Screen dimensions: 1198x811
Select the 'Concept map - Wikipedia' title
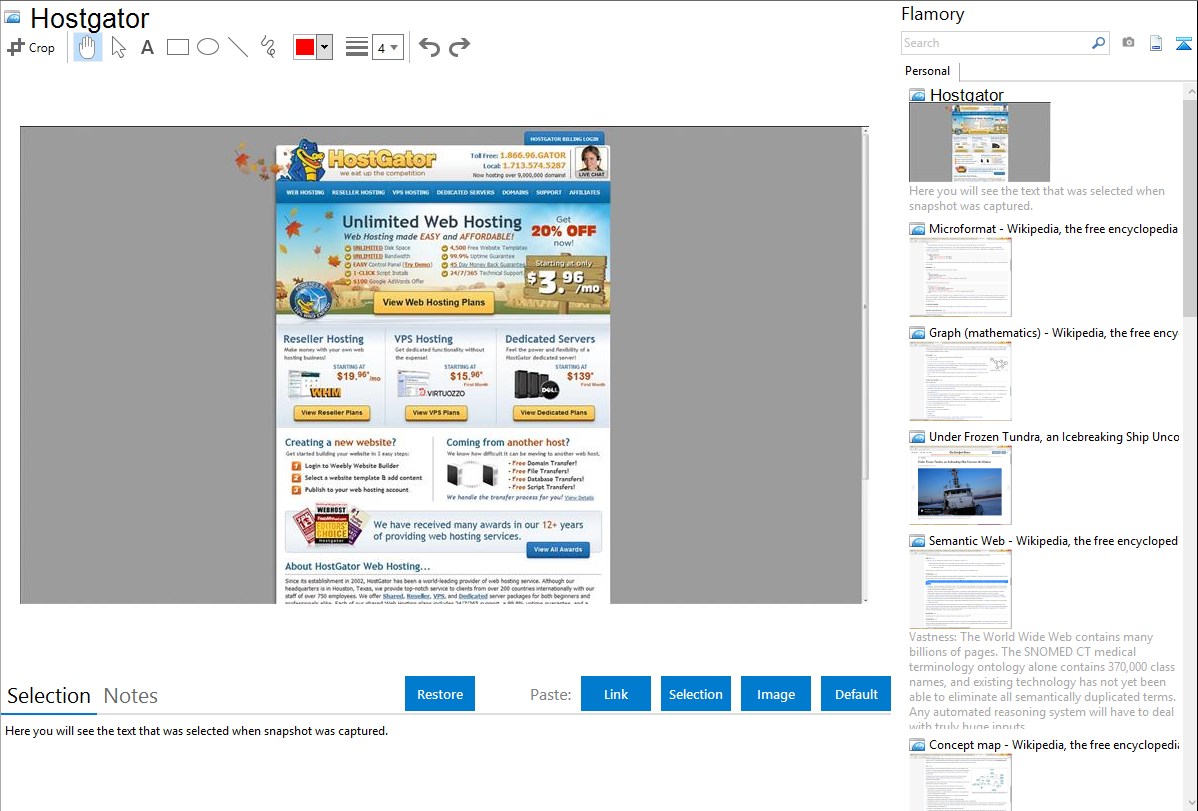click(x=1053, y=745)
